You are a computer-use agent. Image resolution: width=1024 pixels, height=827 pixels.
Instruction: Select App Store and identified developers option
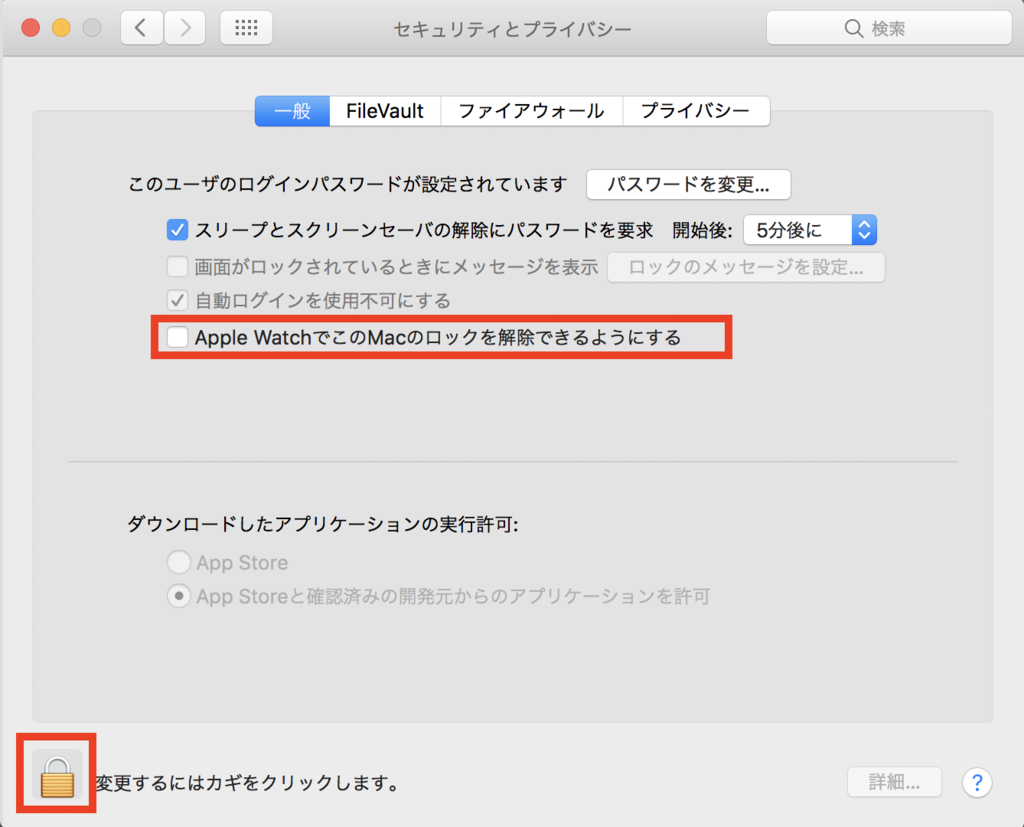179,596
